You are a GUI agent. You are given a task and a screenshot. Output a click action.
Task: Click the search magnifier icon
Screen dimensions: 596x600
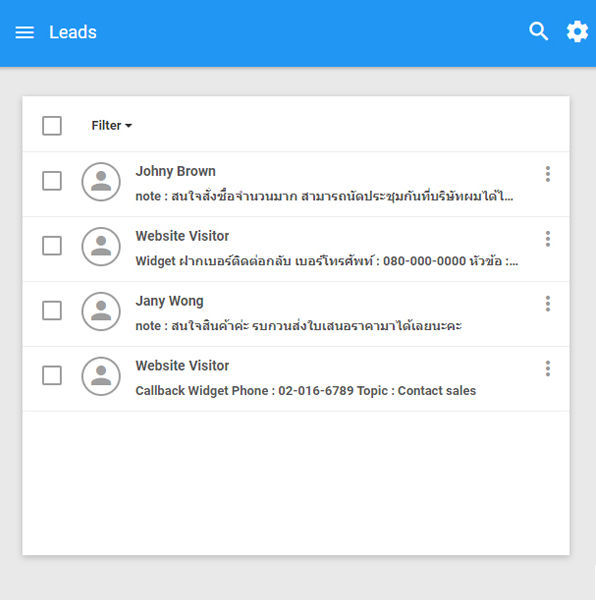(x=539, y=31)
